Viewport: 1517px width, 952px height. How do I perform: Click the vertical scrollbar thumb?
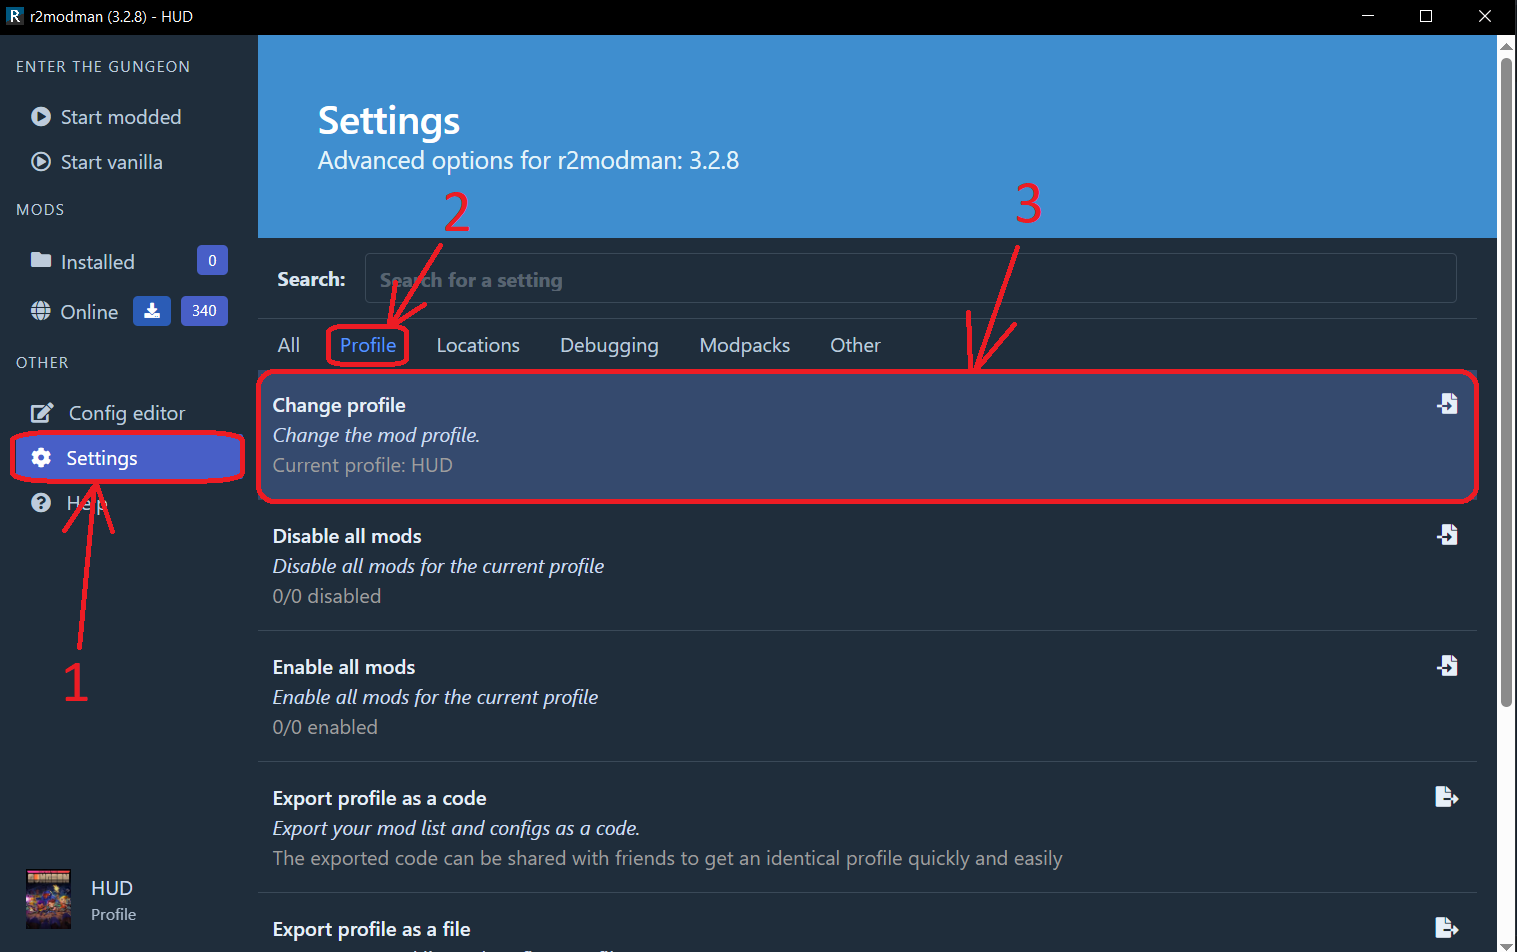click(1506, 382)
